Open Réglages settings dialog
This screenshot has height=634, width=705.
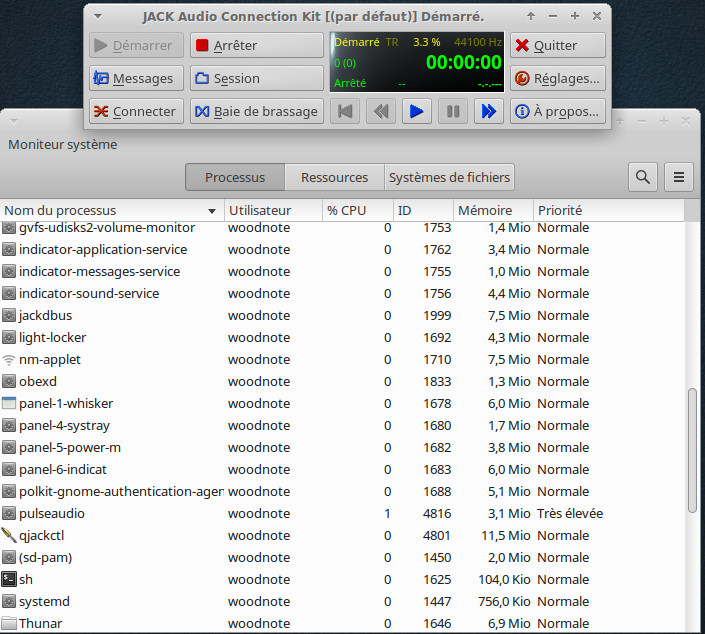point(557,78)
